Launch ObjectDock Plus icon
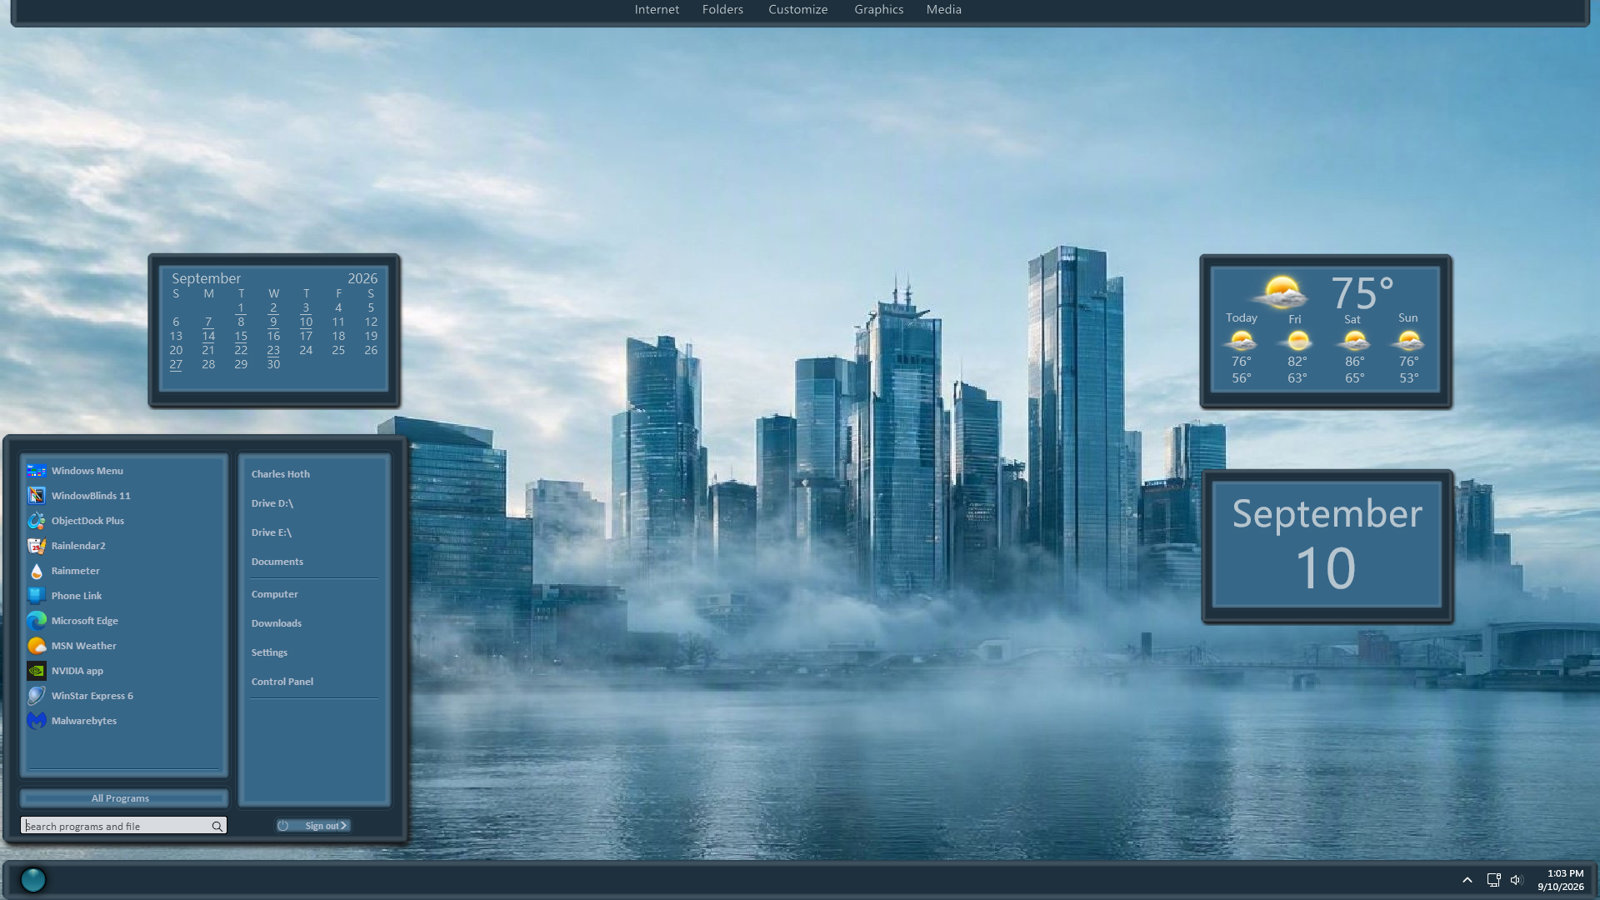Screen dimensions: 1600x900 point(36,521)
